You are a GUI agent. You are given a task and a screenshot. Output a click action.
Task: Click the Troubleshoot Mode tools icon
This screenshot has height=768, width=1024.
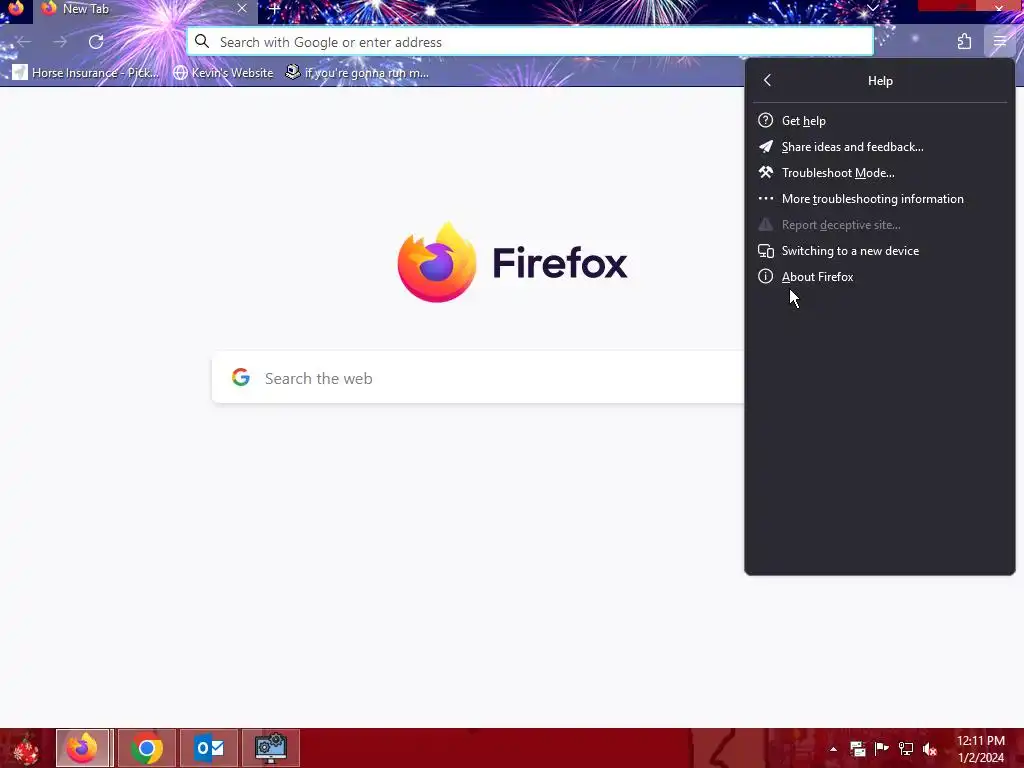point(765,173)
